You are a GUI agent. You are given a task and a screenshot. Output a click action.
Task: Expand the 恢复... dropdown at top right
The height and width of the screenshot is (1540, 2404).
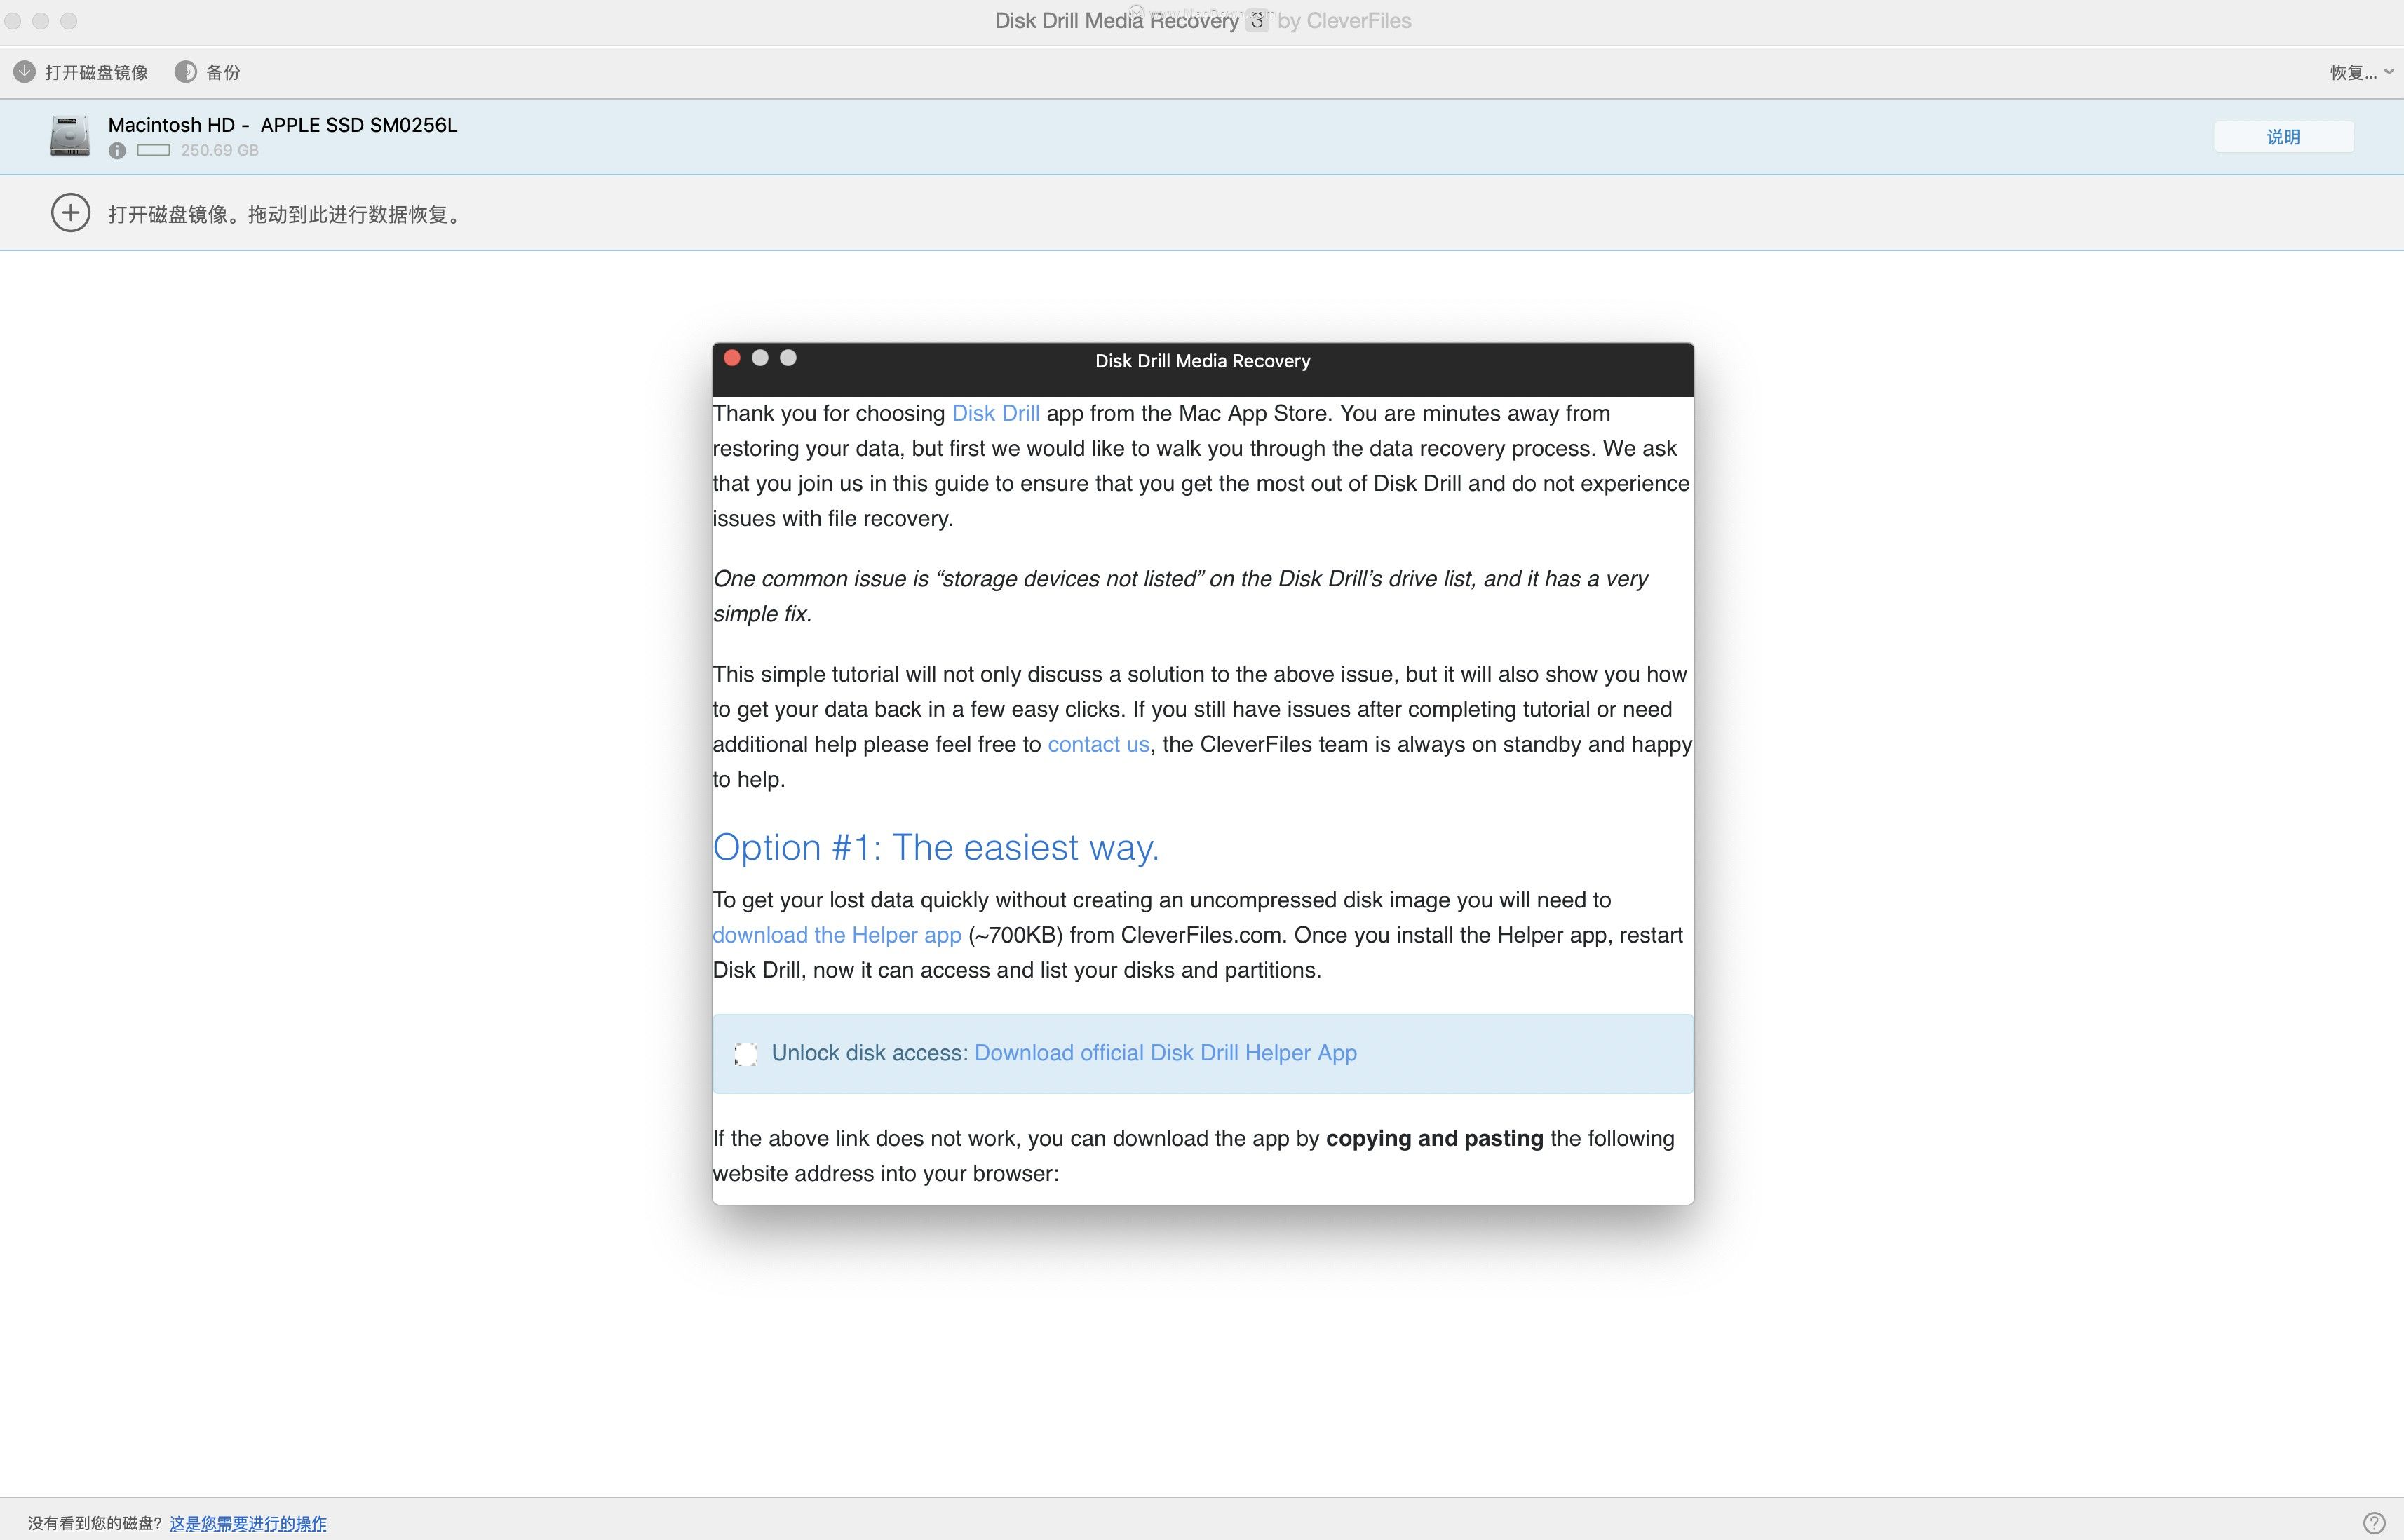(x=2361, y=72)
